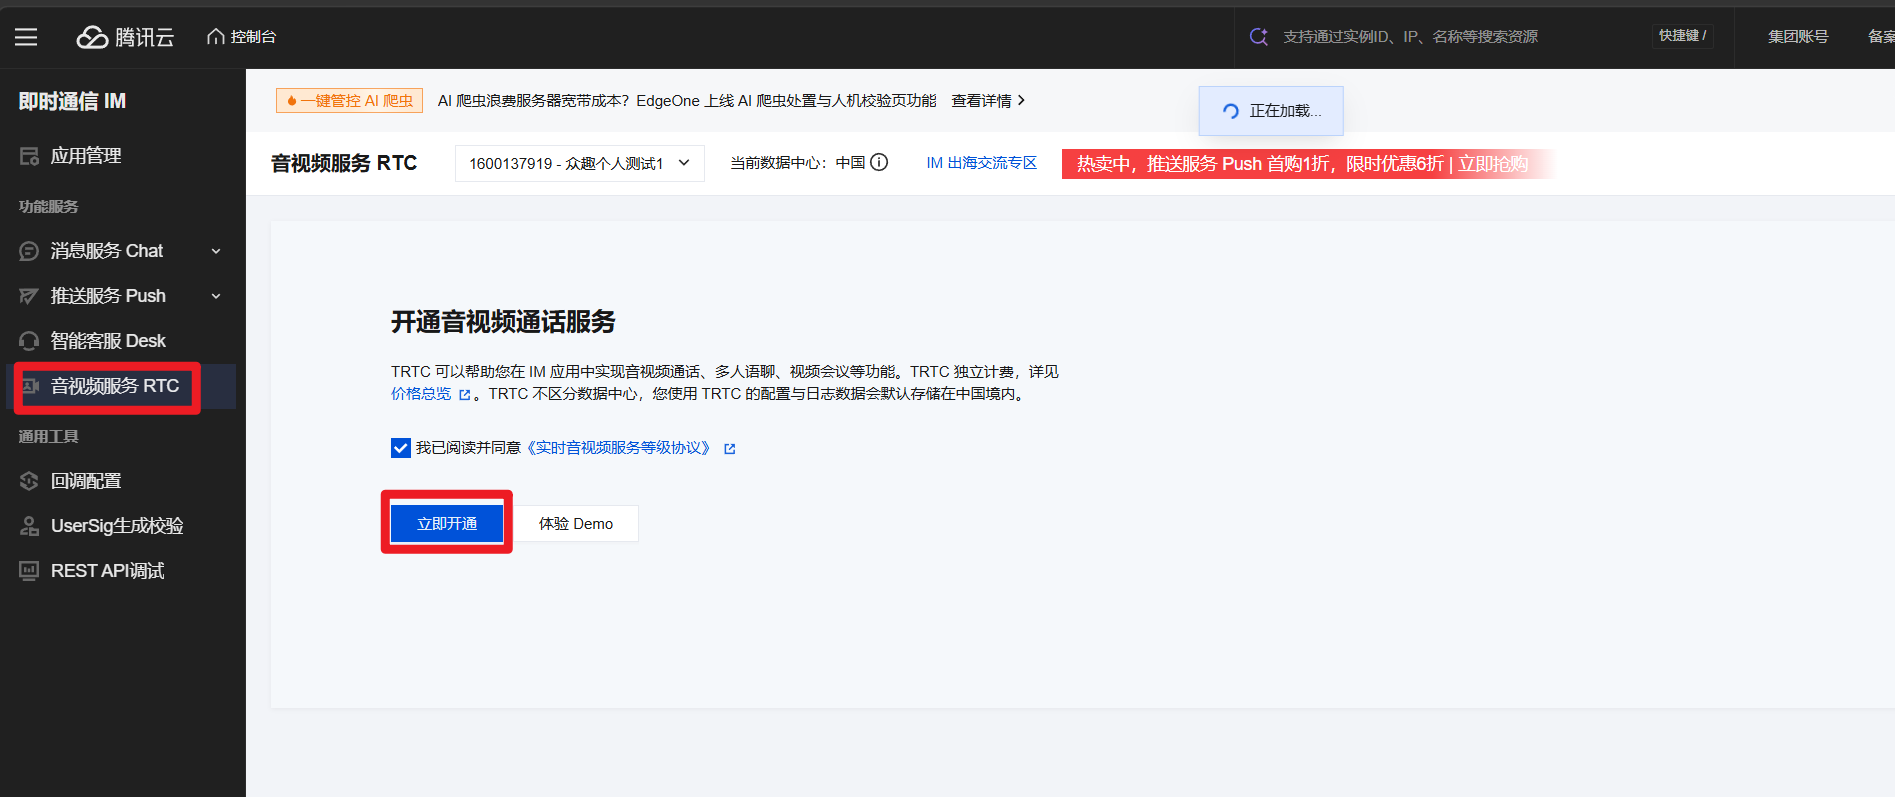Click the 即时通信 IM sidebar title
Image resolution: width=1895 pixels, height=797 pixels.
(x=72, y=101)
